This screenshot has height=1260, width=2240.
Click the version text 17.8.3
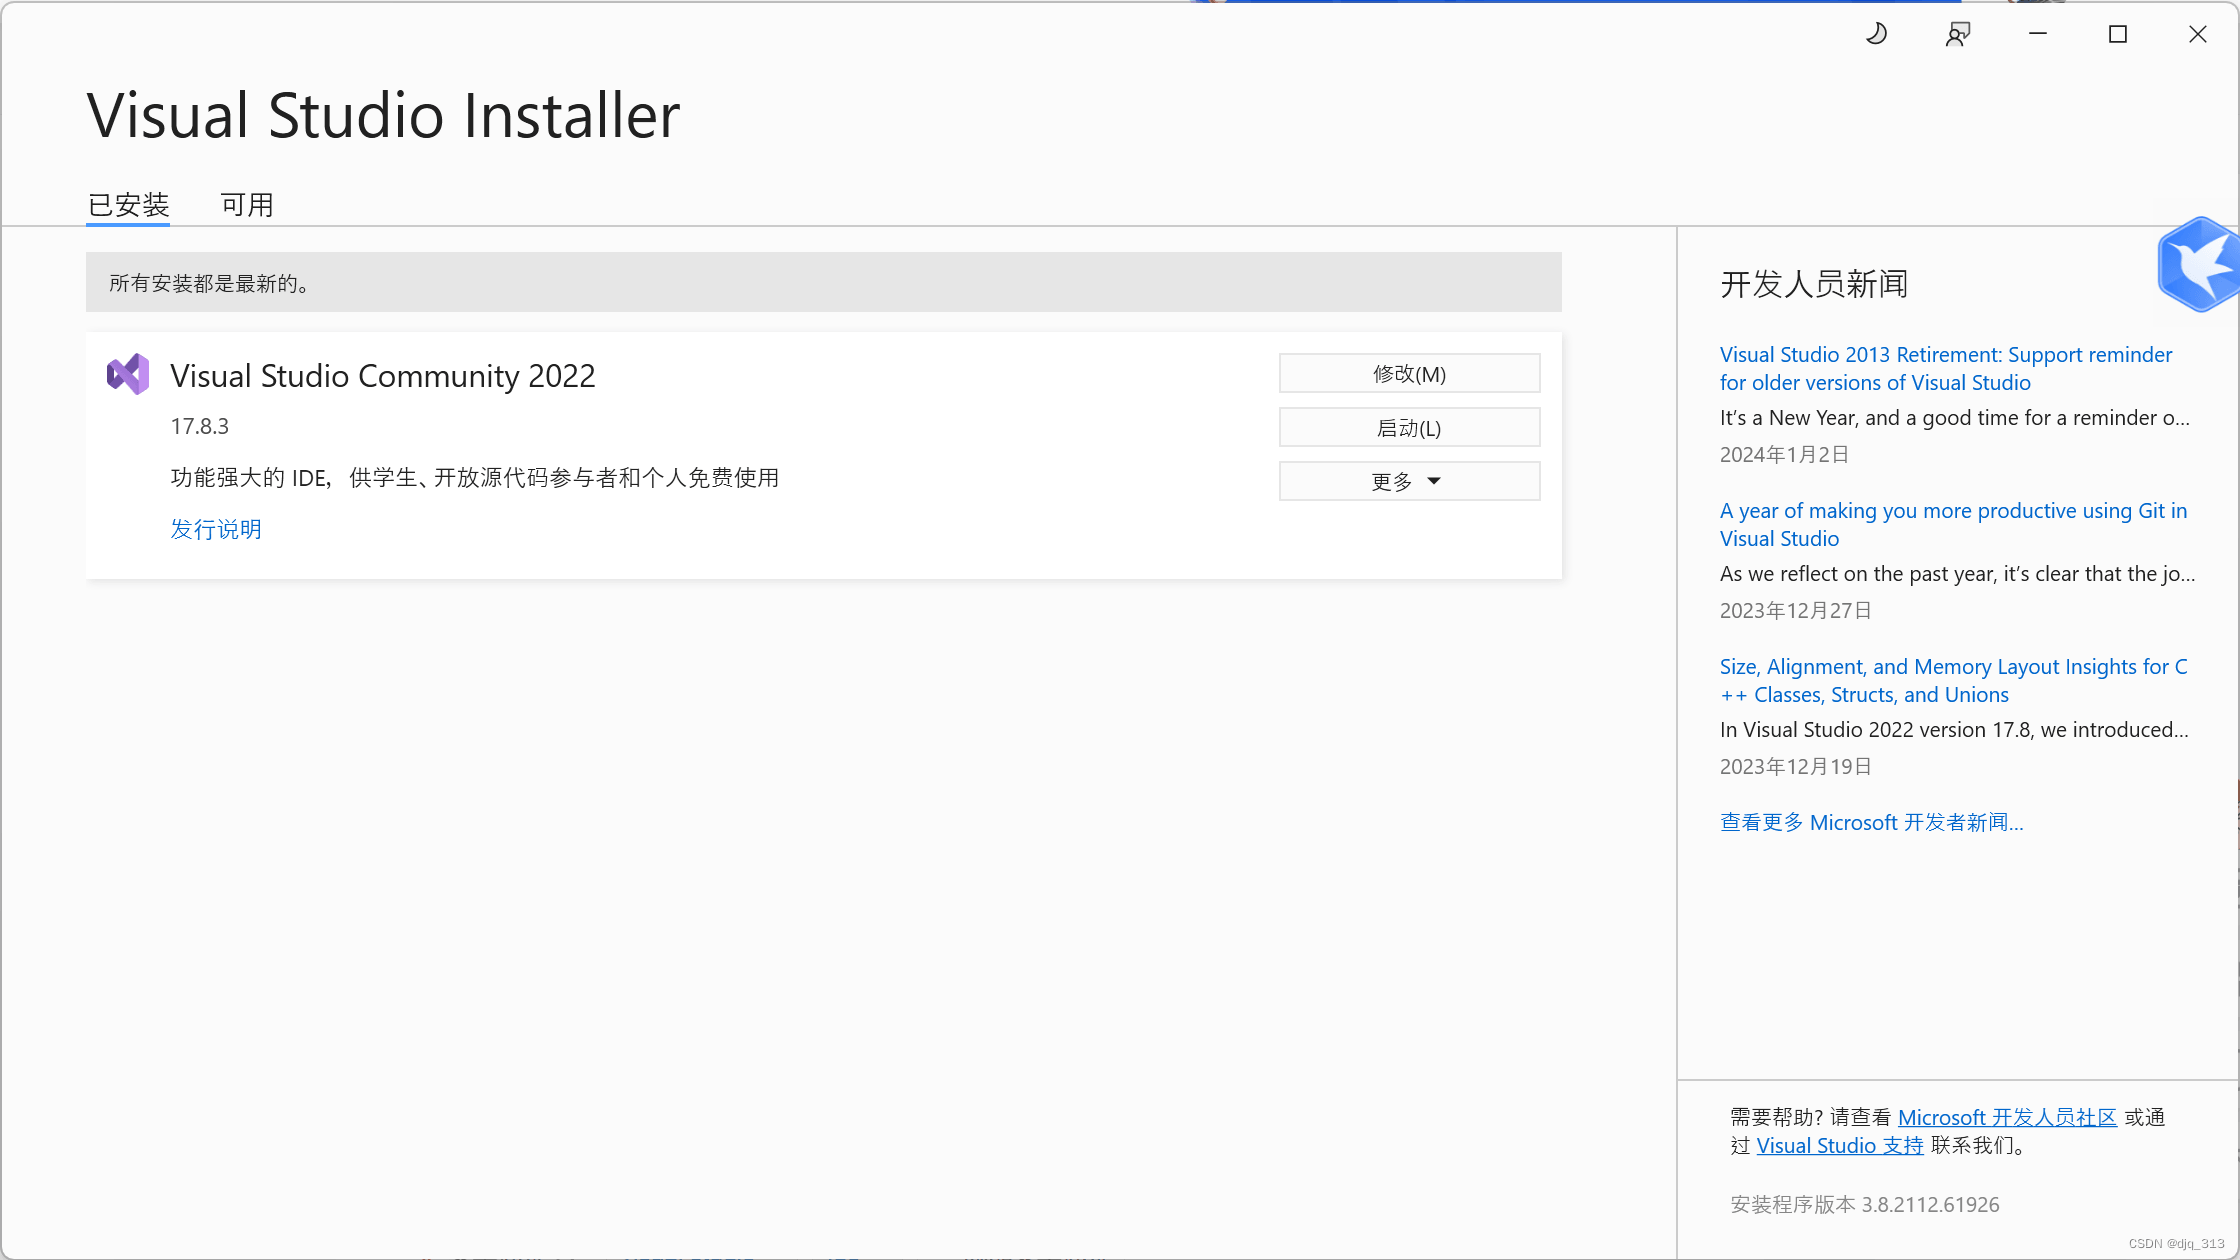tap(200, 426)
